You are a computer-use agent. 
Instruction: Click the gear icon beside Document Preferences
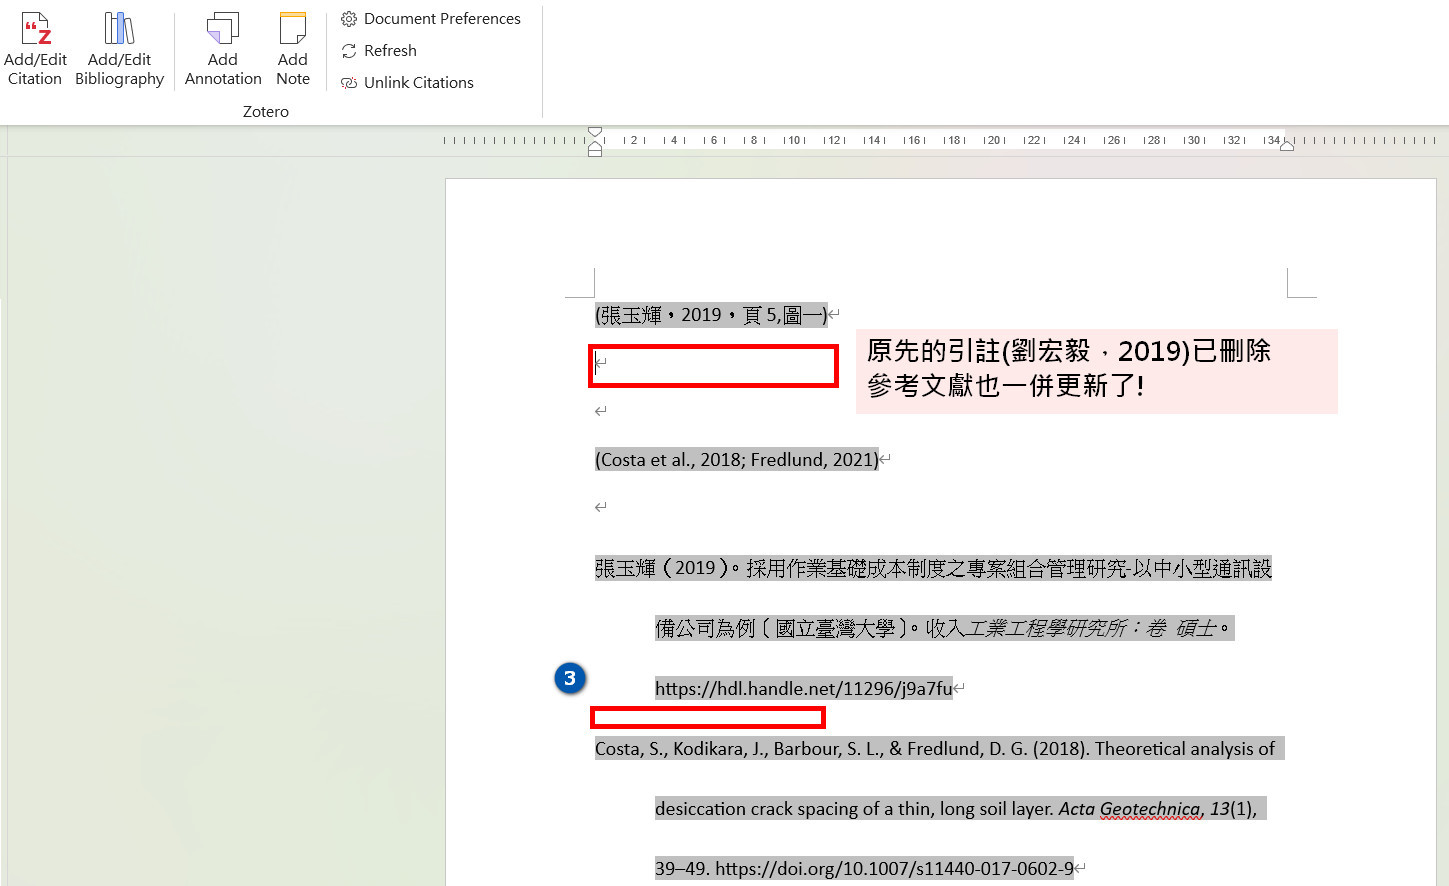coord(349,19)
